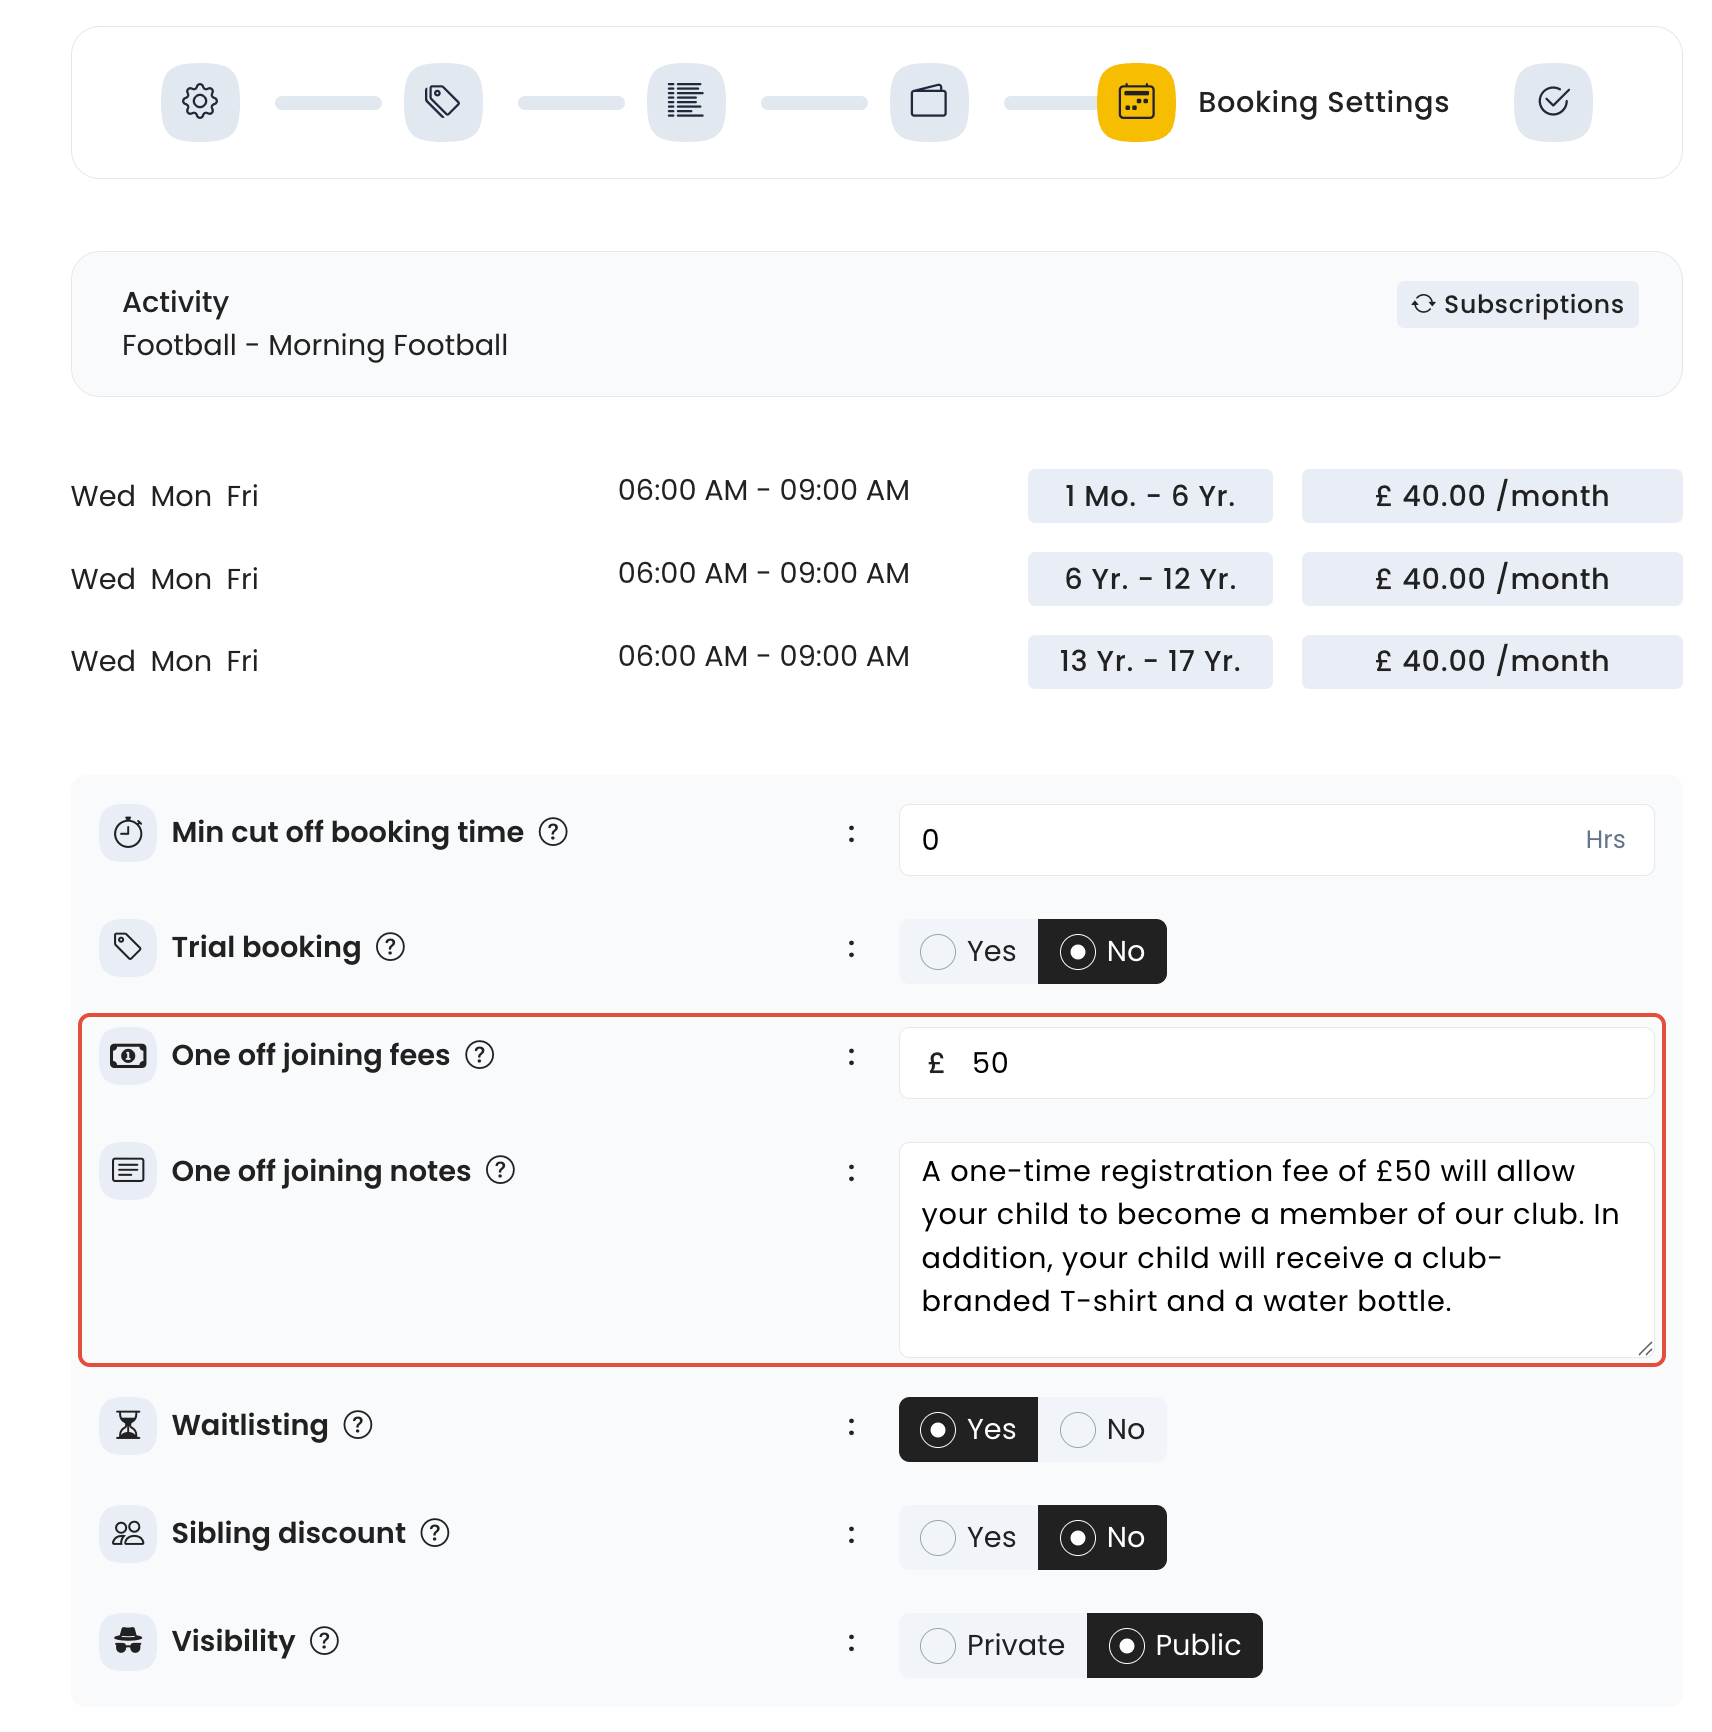
Task: Click the £40.00/month price for 13 Yr. - 17 Yr.
Action: [x=1492, y=661]
